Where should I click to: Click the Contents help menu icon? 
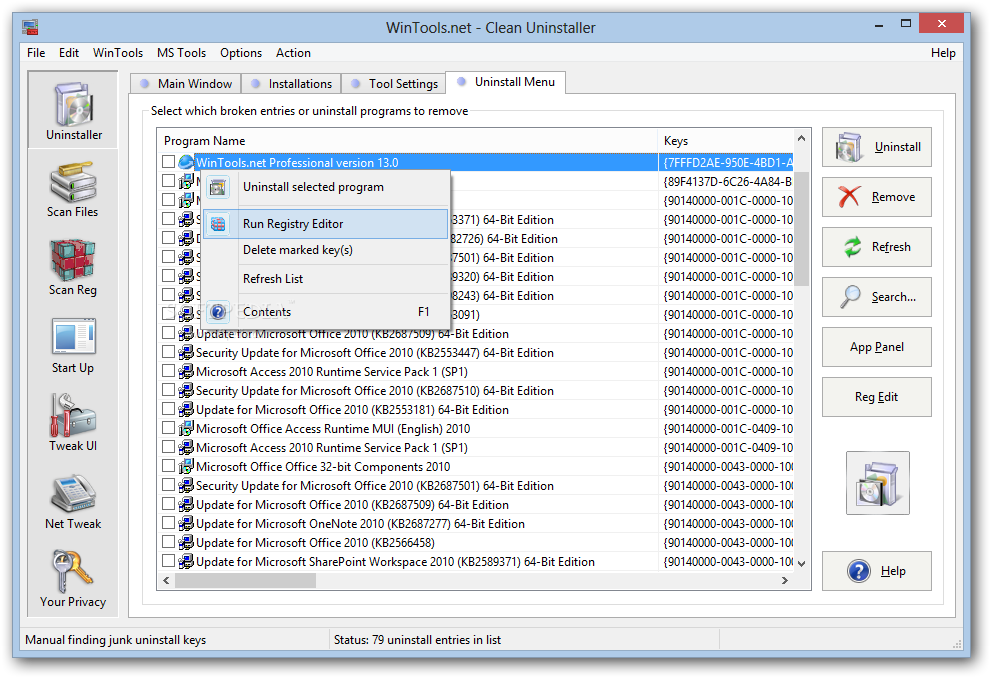click(x=218, y=312)
